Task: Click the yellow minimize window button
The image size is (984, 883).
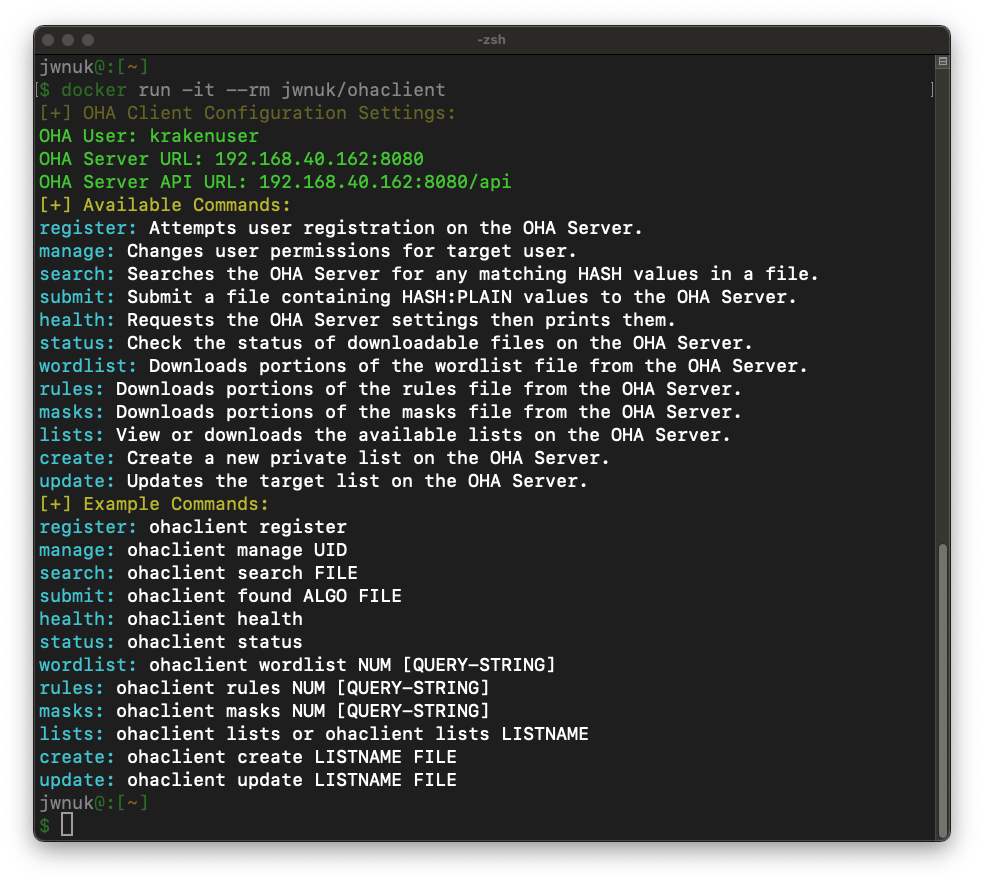Action: click(68, 40)
